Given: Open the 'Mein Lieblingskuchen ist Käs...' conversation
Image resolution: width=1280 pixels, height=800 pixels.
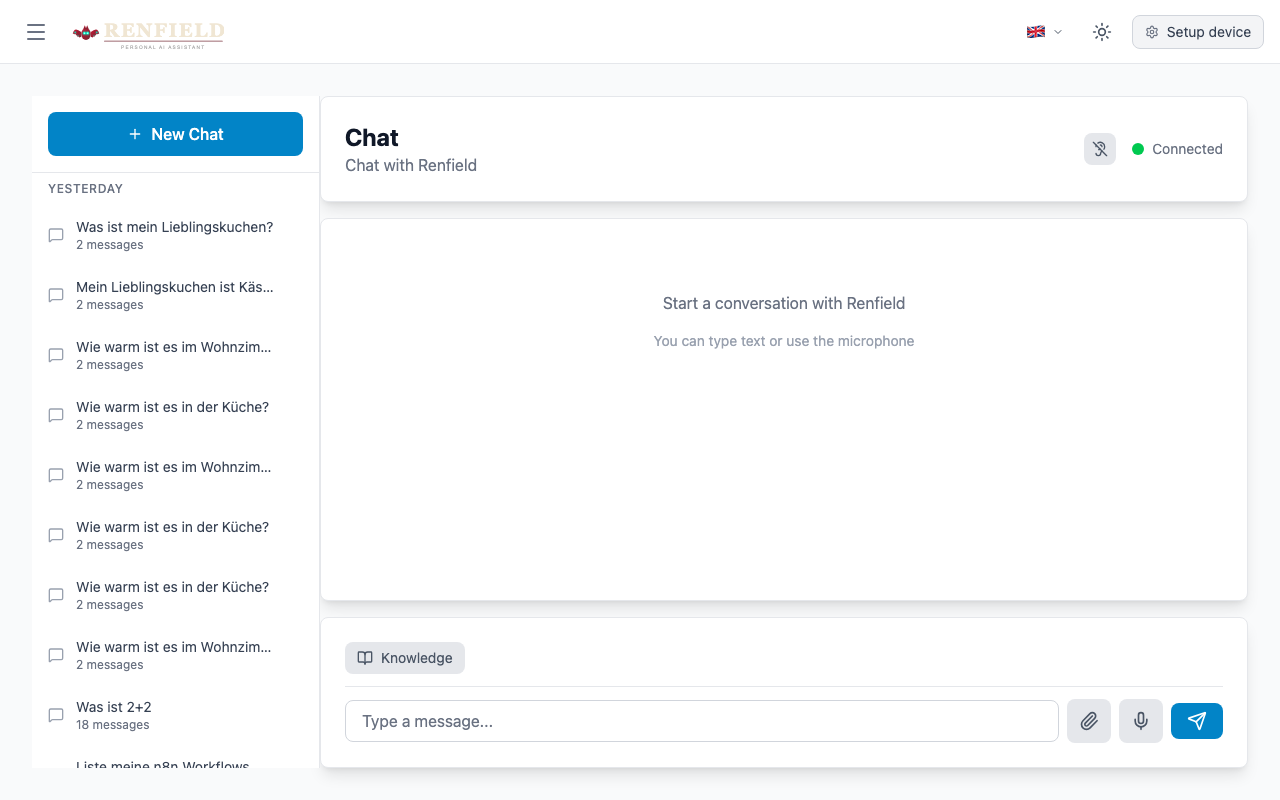Looking at the screenshot, I should (174, 294).
